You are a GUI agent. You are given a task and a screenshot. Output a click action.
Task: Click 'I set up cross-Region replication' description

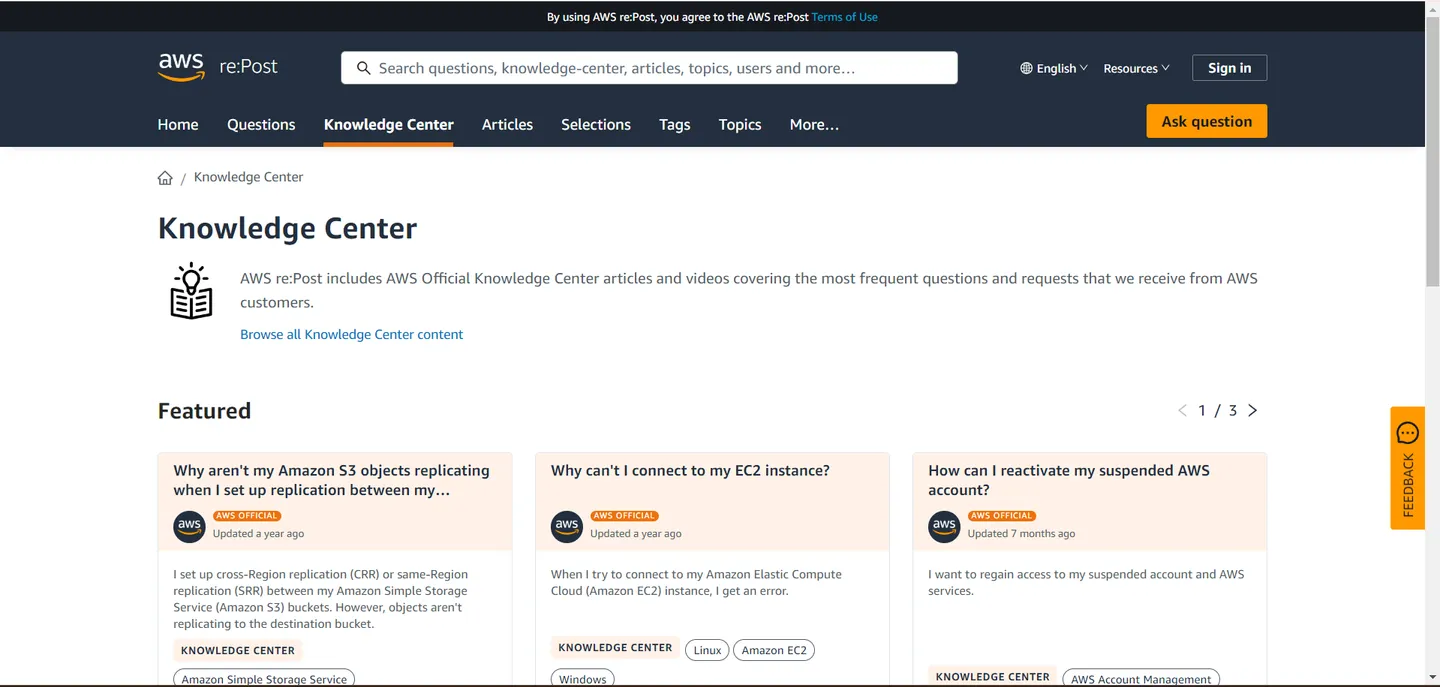[320, 599]
